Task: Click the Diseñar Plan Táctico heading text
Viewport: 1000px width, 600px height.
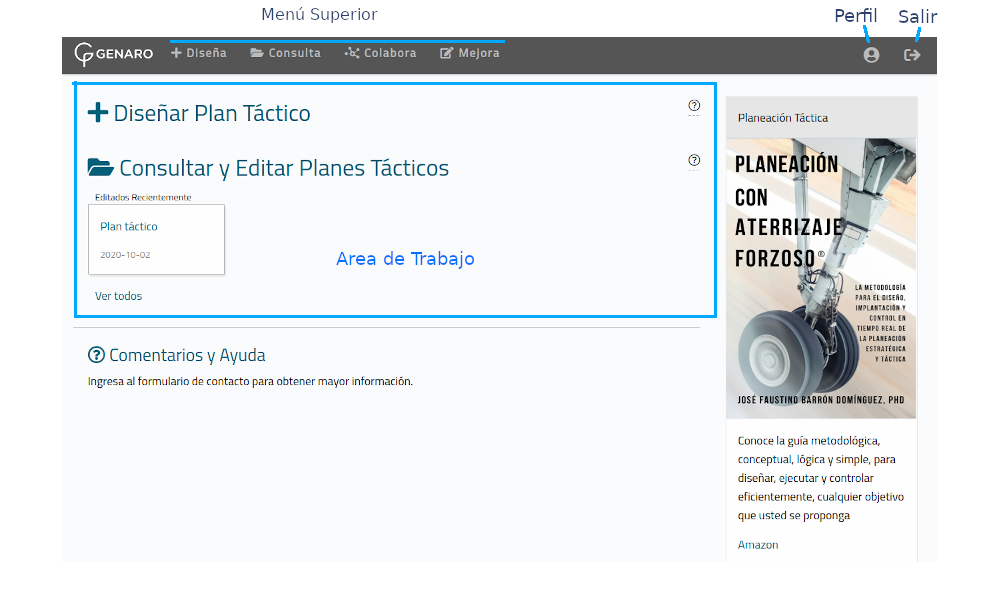Action: [212, 113]
